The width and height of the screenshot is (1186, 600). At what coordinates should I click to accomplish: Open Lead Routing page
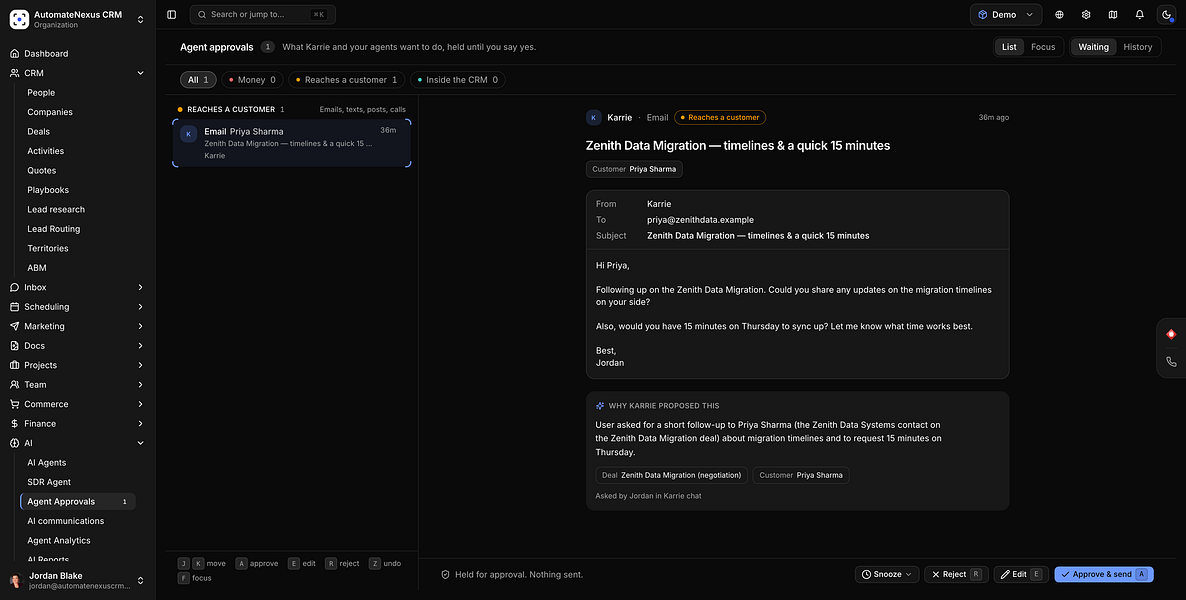[x=54, y=229]
